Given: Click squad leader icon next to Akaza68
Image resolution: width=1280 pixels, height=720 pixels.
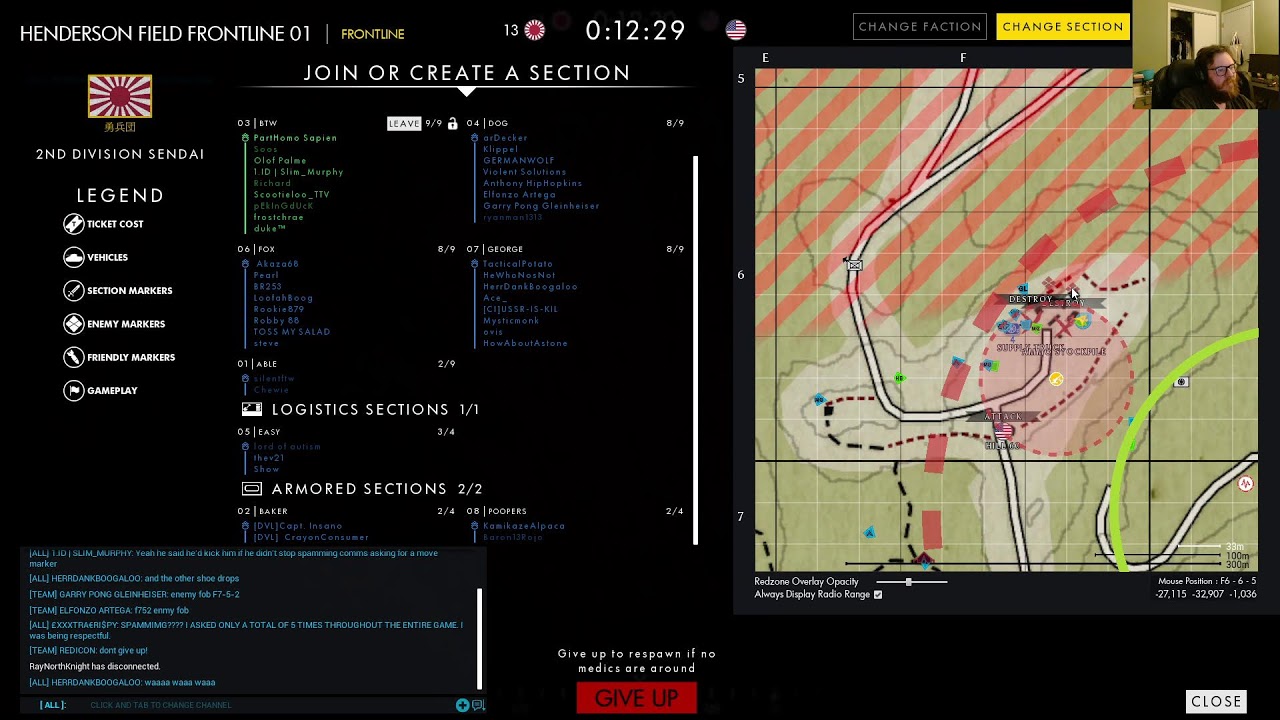Looking at the screenshot, I should coord(246,264).
